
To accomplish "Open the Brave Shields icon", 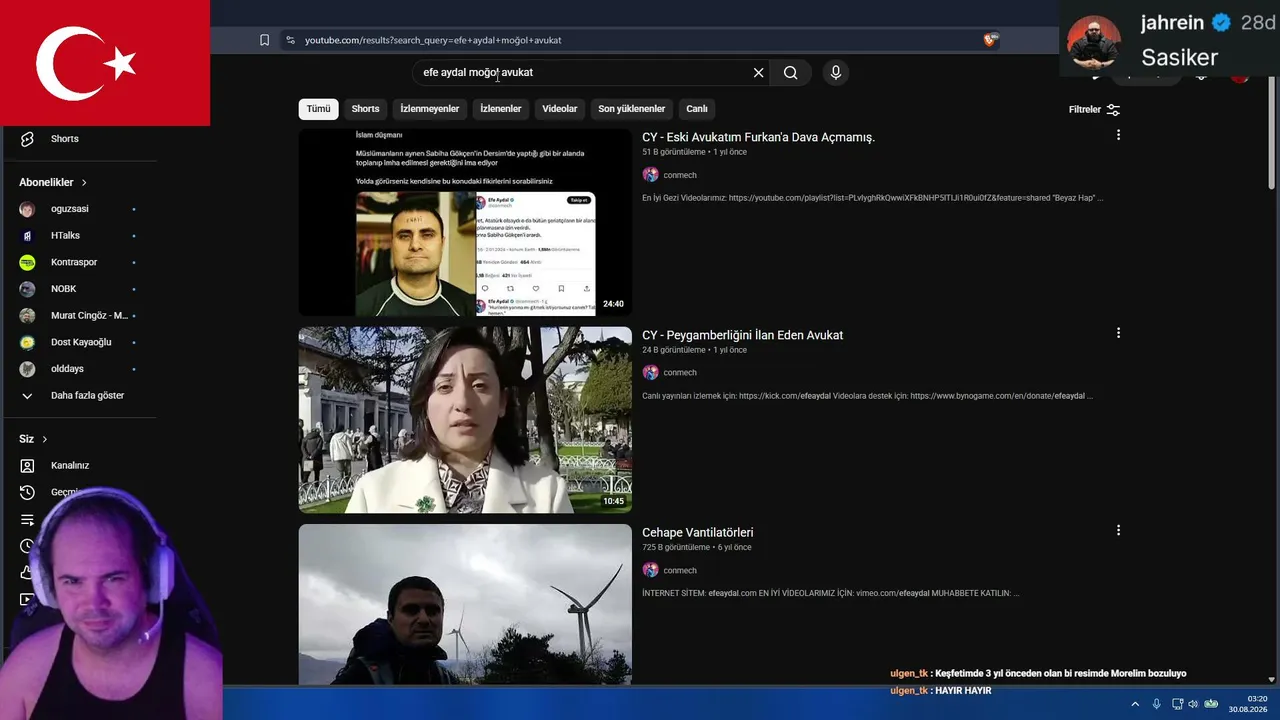I will pos(990,40).
